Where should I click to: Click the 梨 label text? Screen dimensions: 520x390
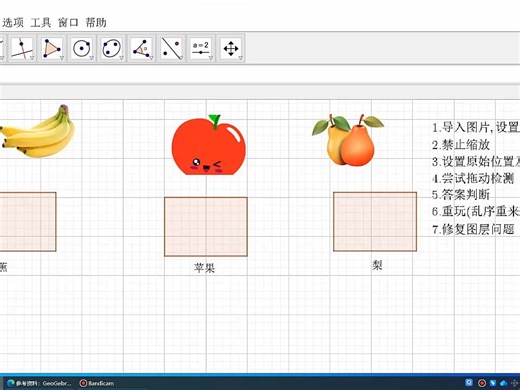coord(377,265)
